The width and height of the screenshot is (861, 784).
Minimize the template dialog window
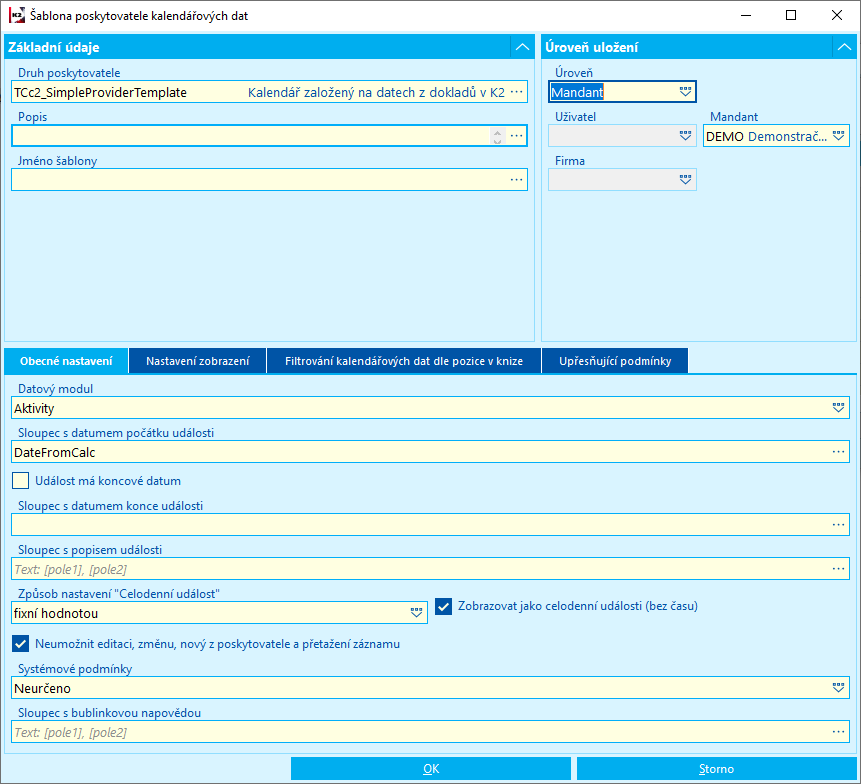746,15
